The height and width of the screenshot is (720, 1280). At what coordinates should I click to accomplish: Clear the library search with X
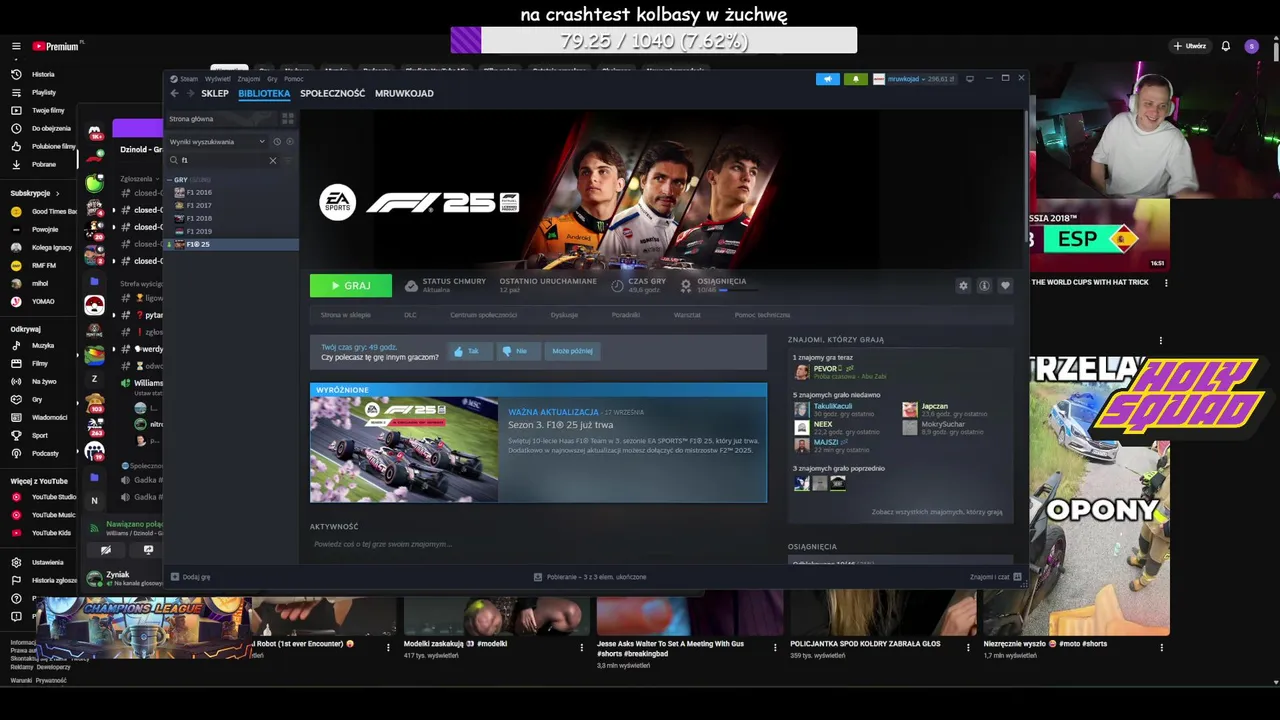[272, 160]
